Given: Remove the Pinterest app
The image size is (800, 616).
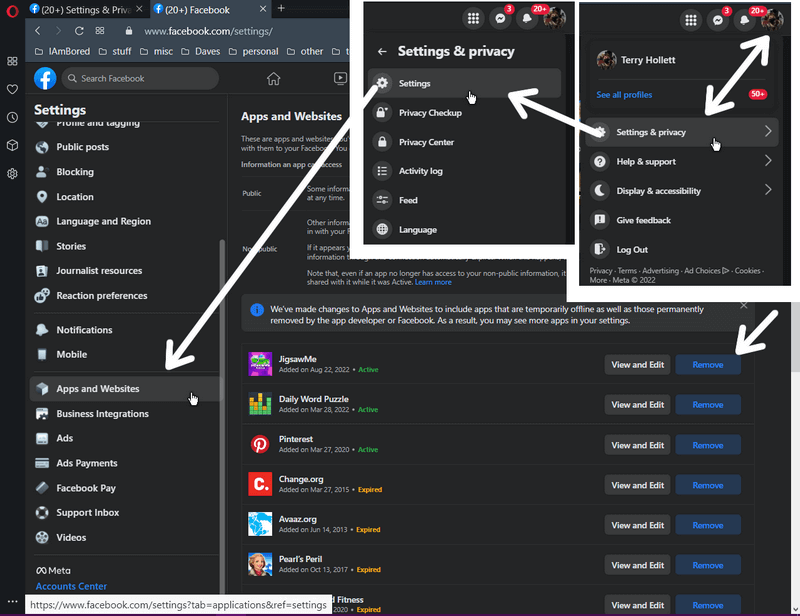Looking at the screenshot, I should (708, 445).
